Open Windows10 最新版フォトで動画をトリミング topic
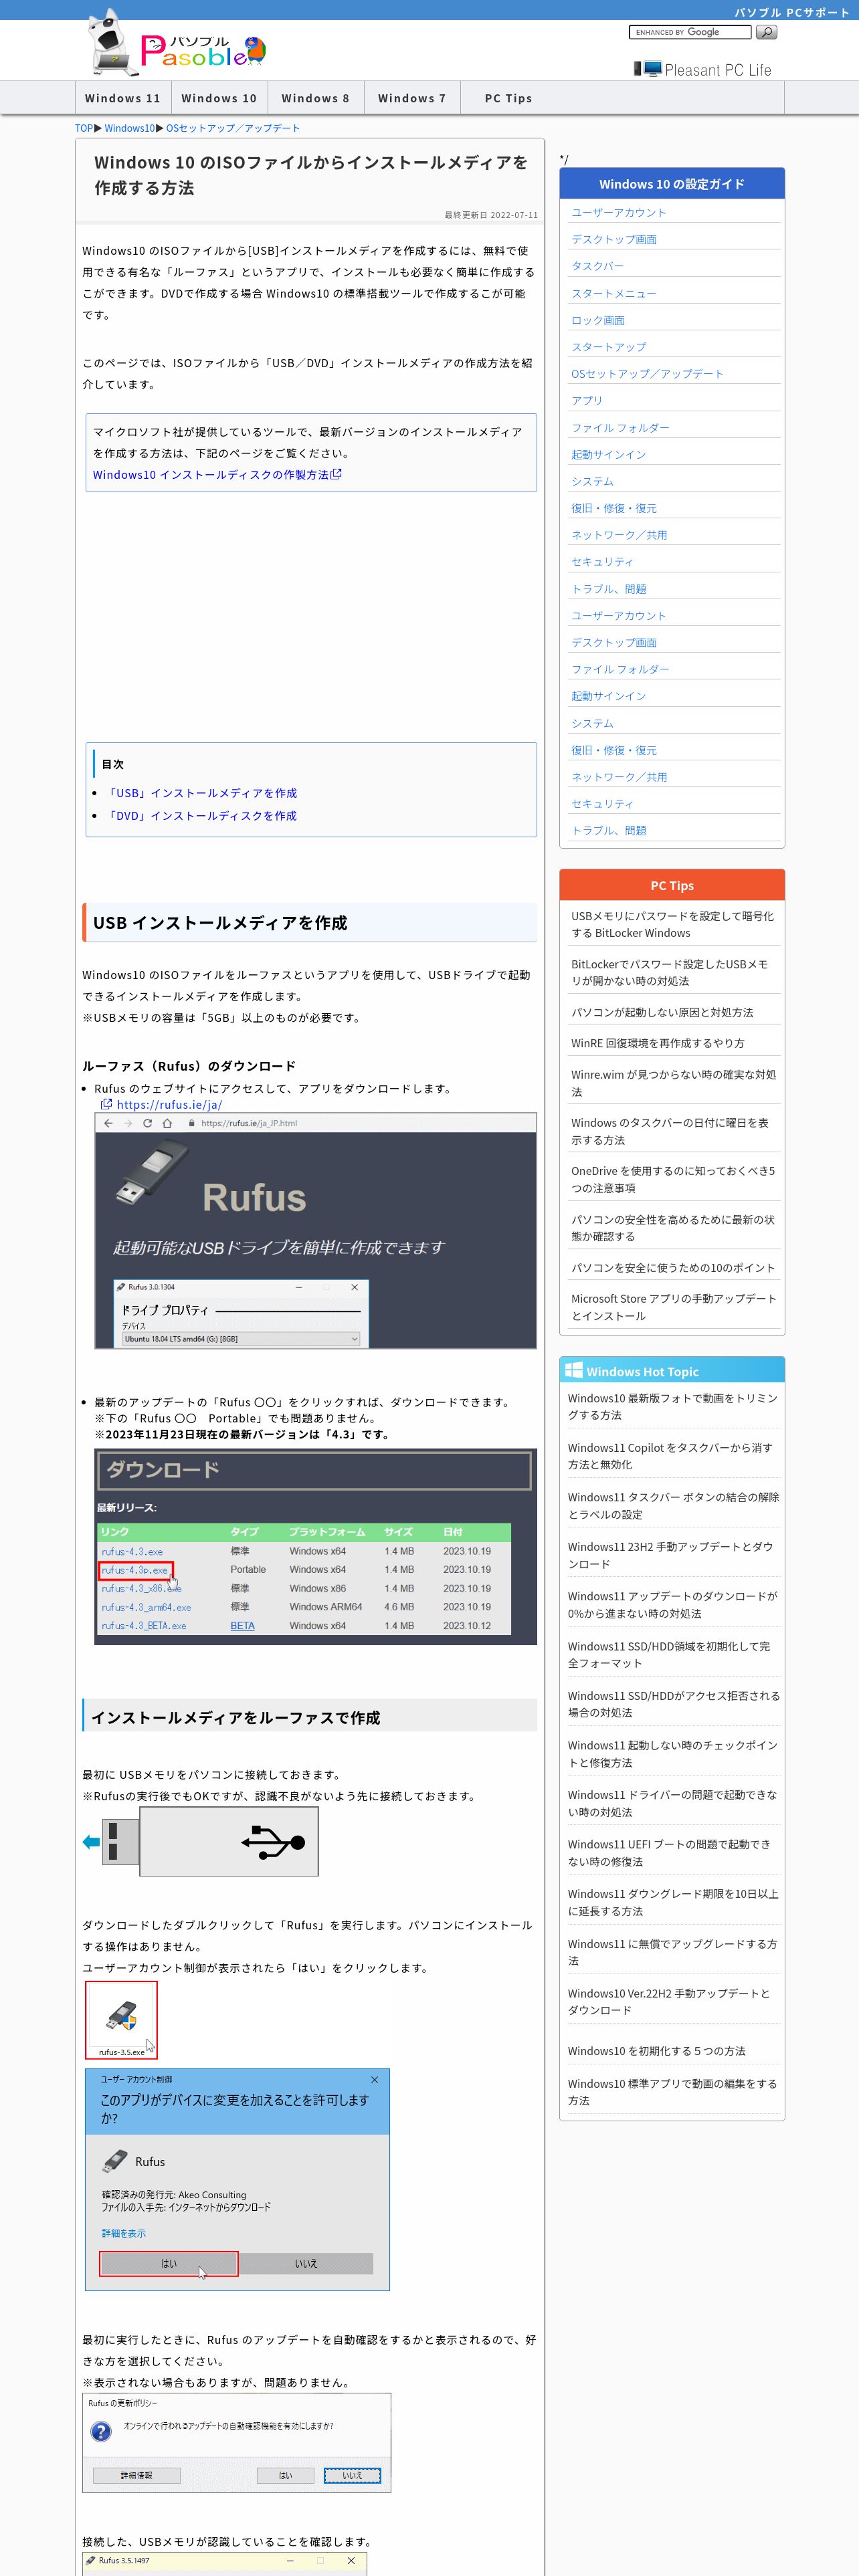The image size is (859, 2576). [672, 1407]
